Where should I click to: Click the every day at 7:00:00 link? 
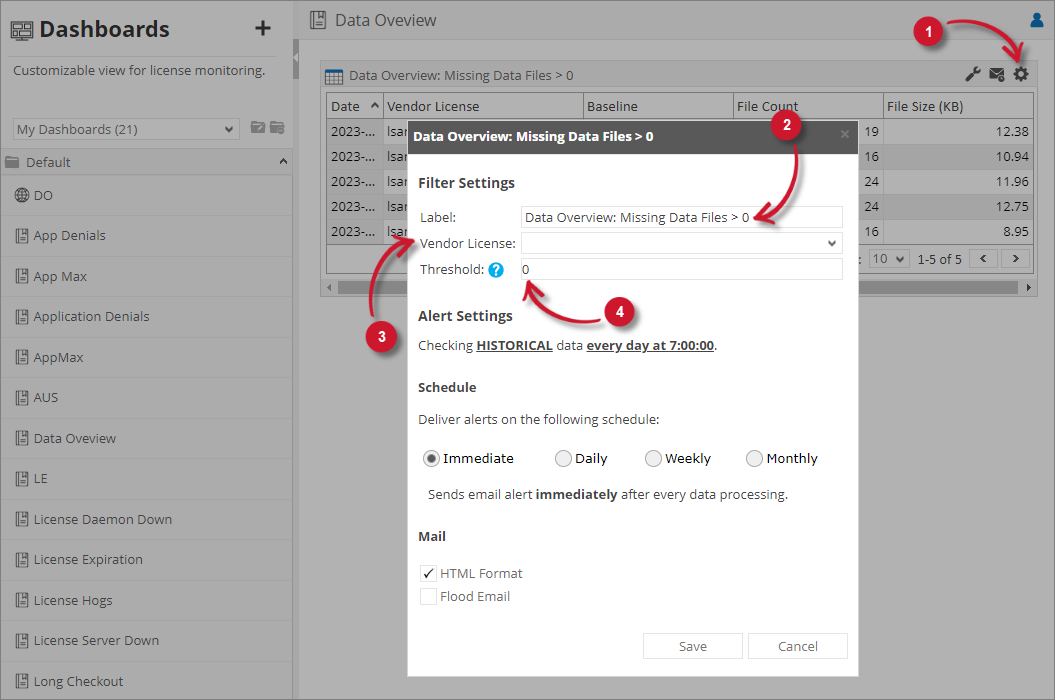650,345
